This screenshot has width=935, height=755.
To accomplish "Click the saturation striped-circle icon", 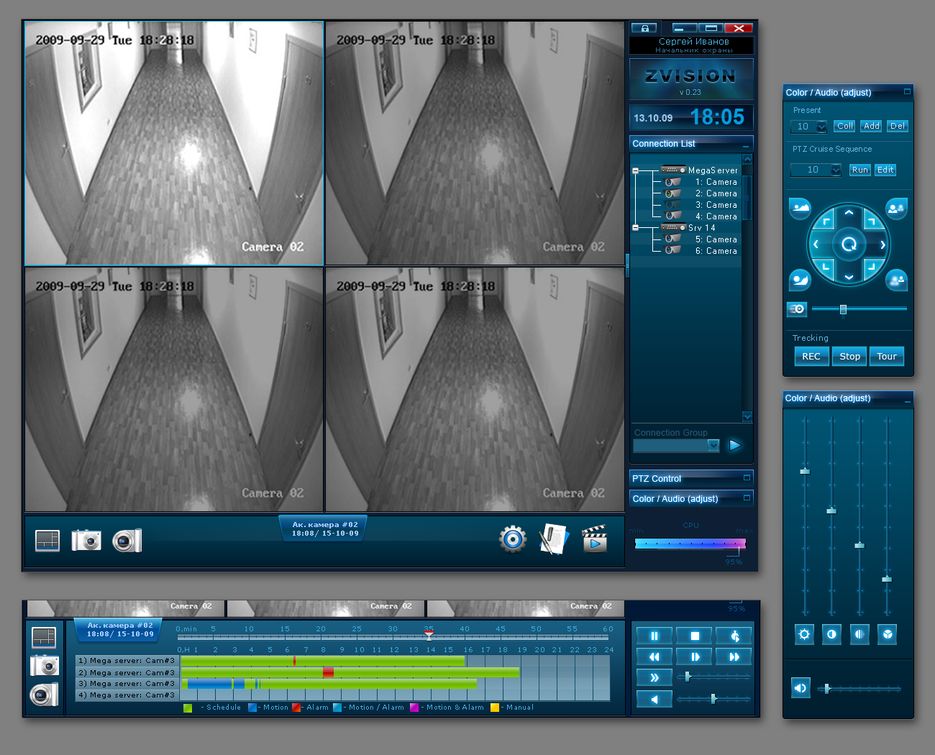I will click(x=859, y=634).
